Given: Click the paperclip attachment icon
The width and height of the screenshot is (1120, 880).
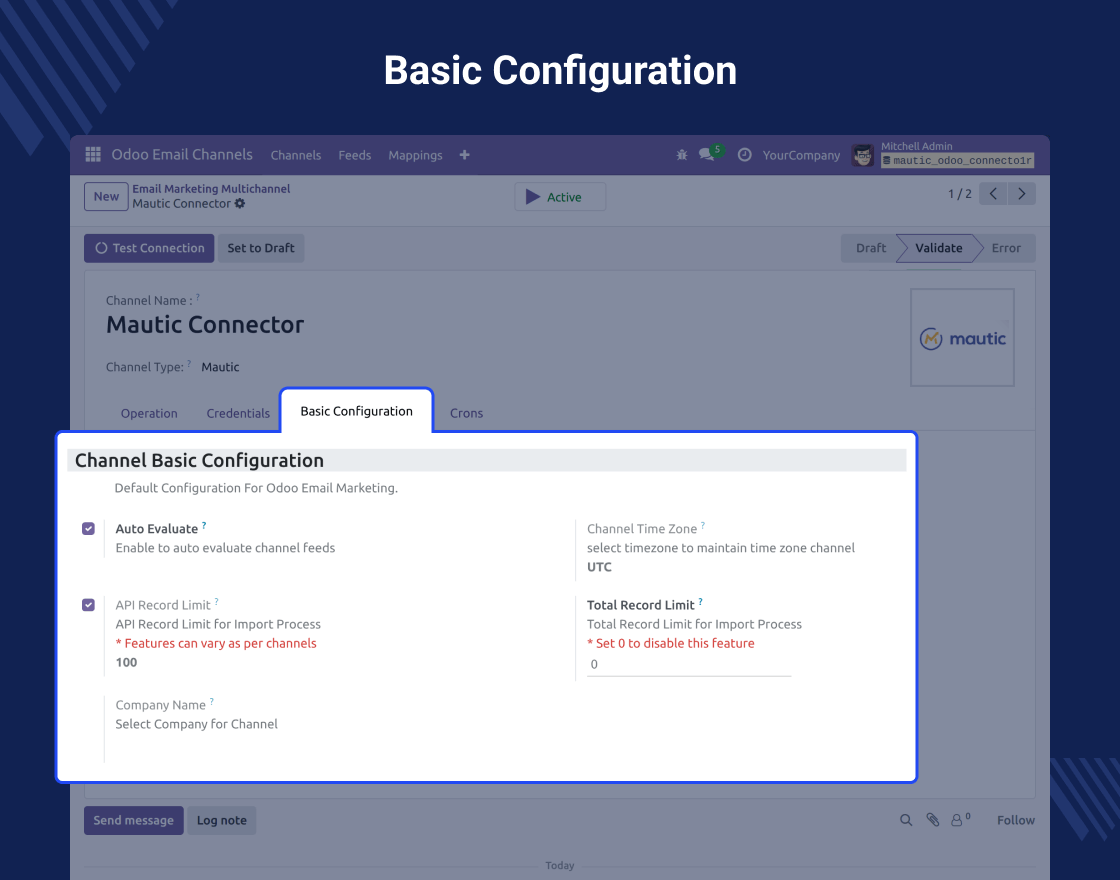Looking at the screenshot, I should point(932,820).
